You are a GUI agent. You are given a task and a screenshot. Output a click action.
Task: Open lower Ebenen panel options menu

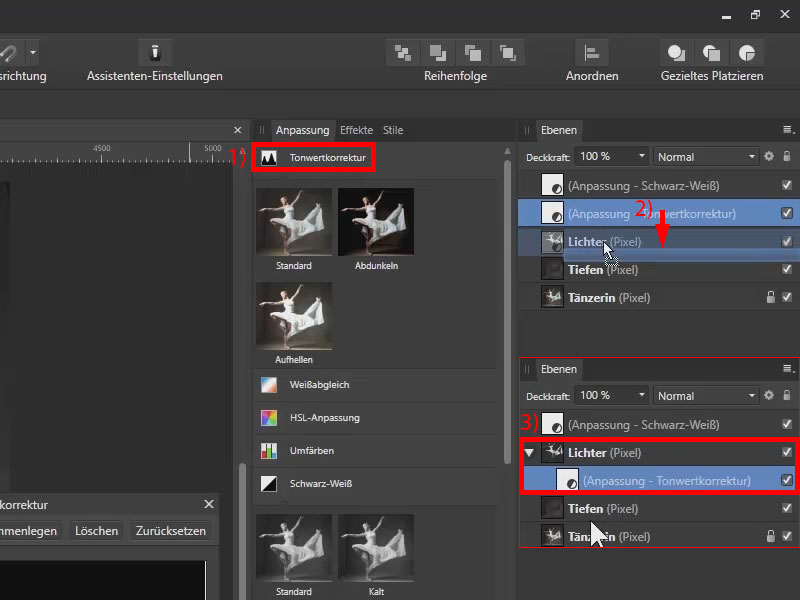[788, 368]
